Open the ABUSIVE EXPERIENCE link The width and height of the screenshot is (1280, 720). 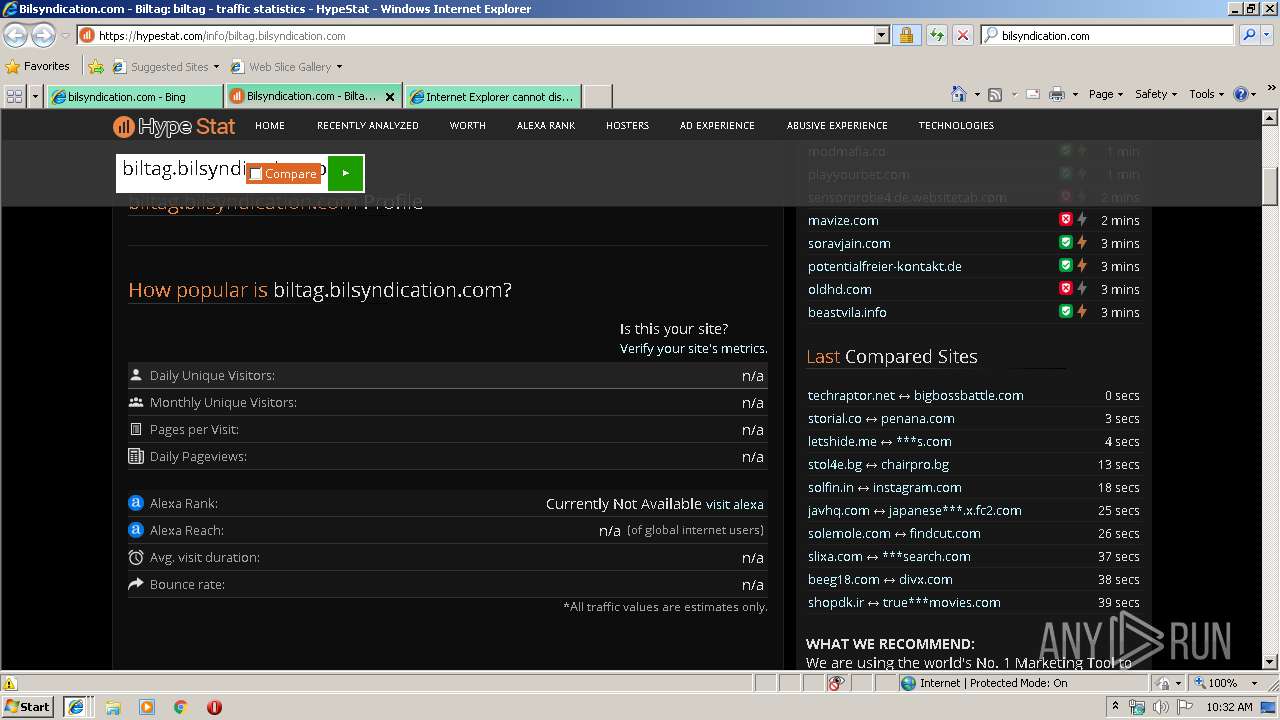click(x=837, y=125)
